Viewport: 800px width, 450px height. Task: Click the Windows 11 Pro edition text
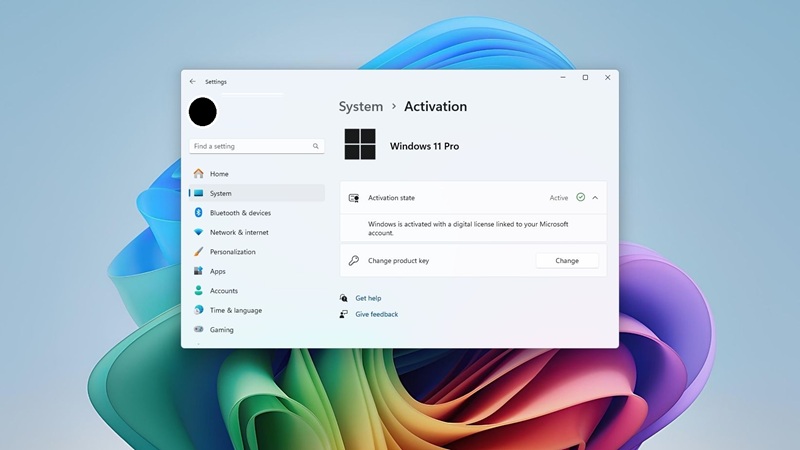tap(424, 146)
